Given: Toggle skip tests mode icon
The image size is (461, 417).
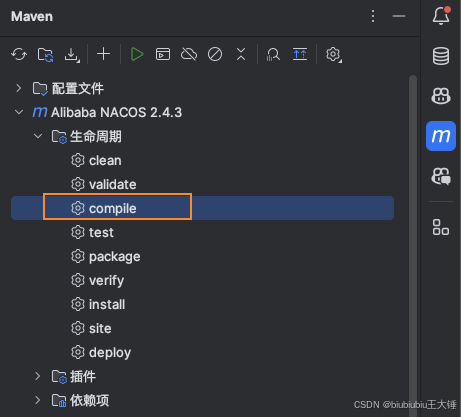Looking at the screenshot, I should click(x=215, y=54).
